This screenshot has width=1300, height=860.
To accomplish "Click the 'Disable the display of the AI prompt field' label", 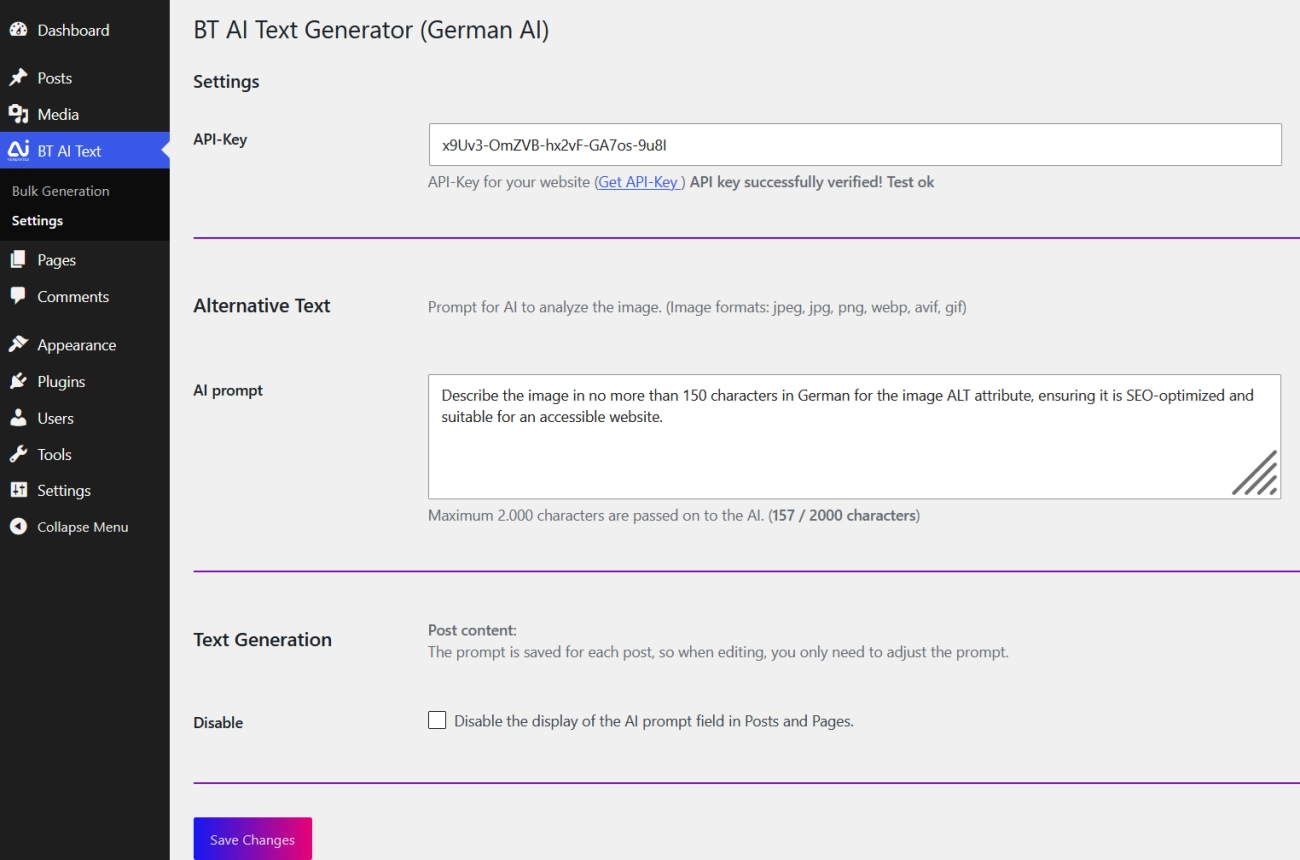I will (654, 720).
